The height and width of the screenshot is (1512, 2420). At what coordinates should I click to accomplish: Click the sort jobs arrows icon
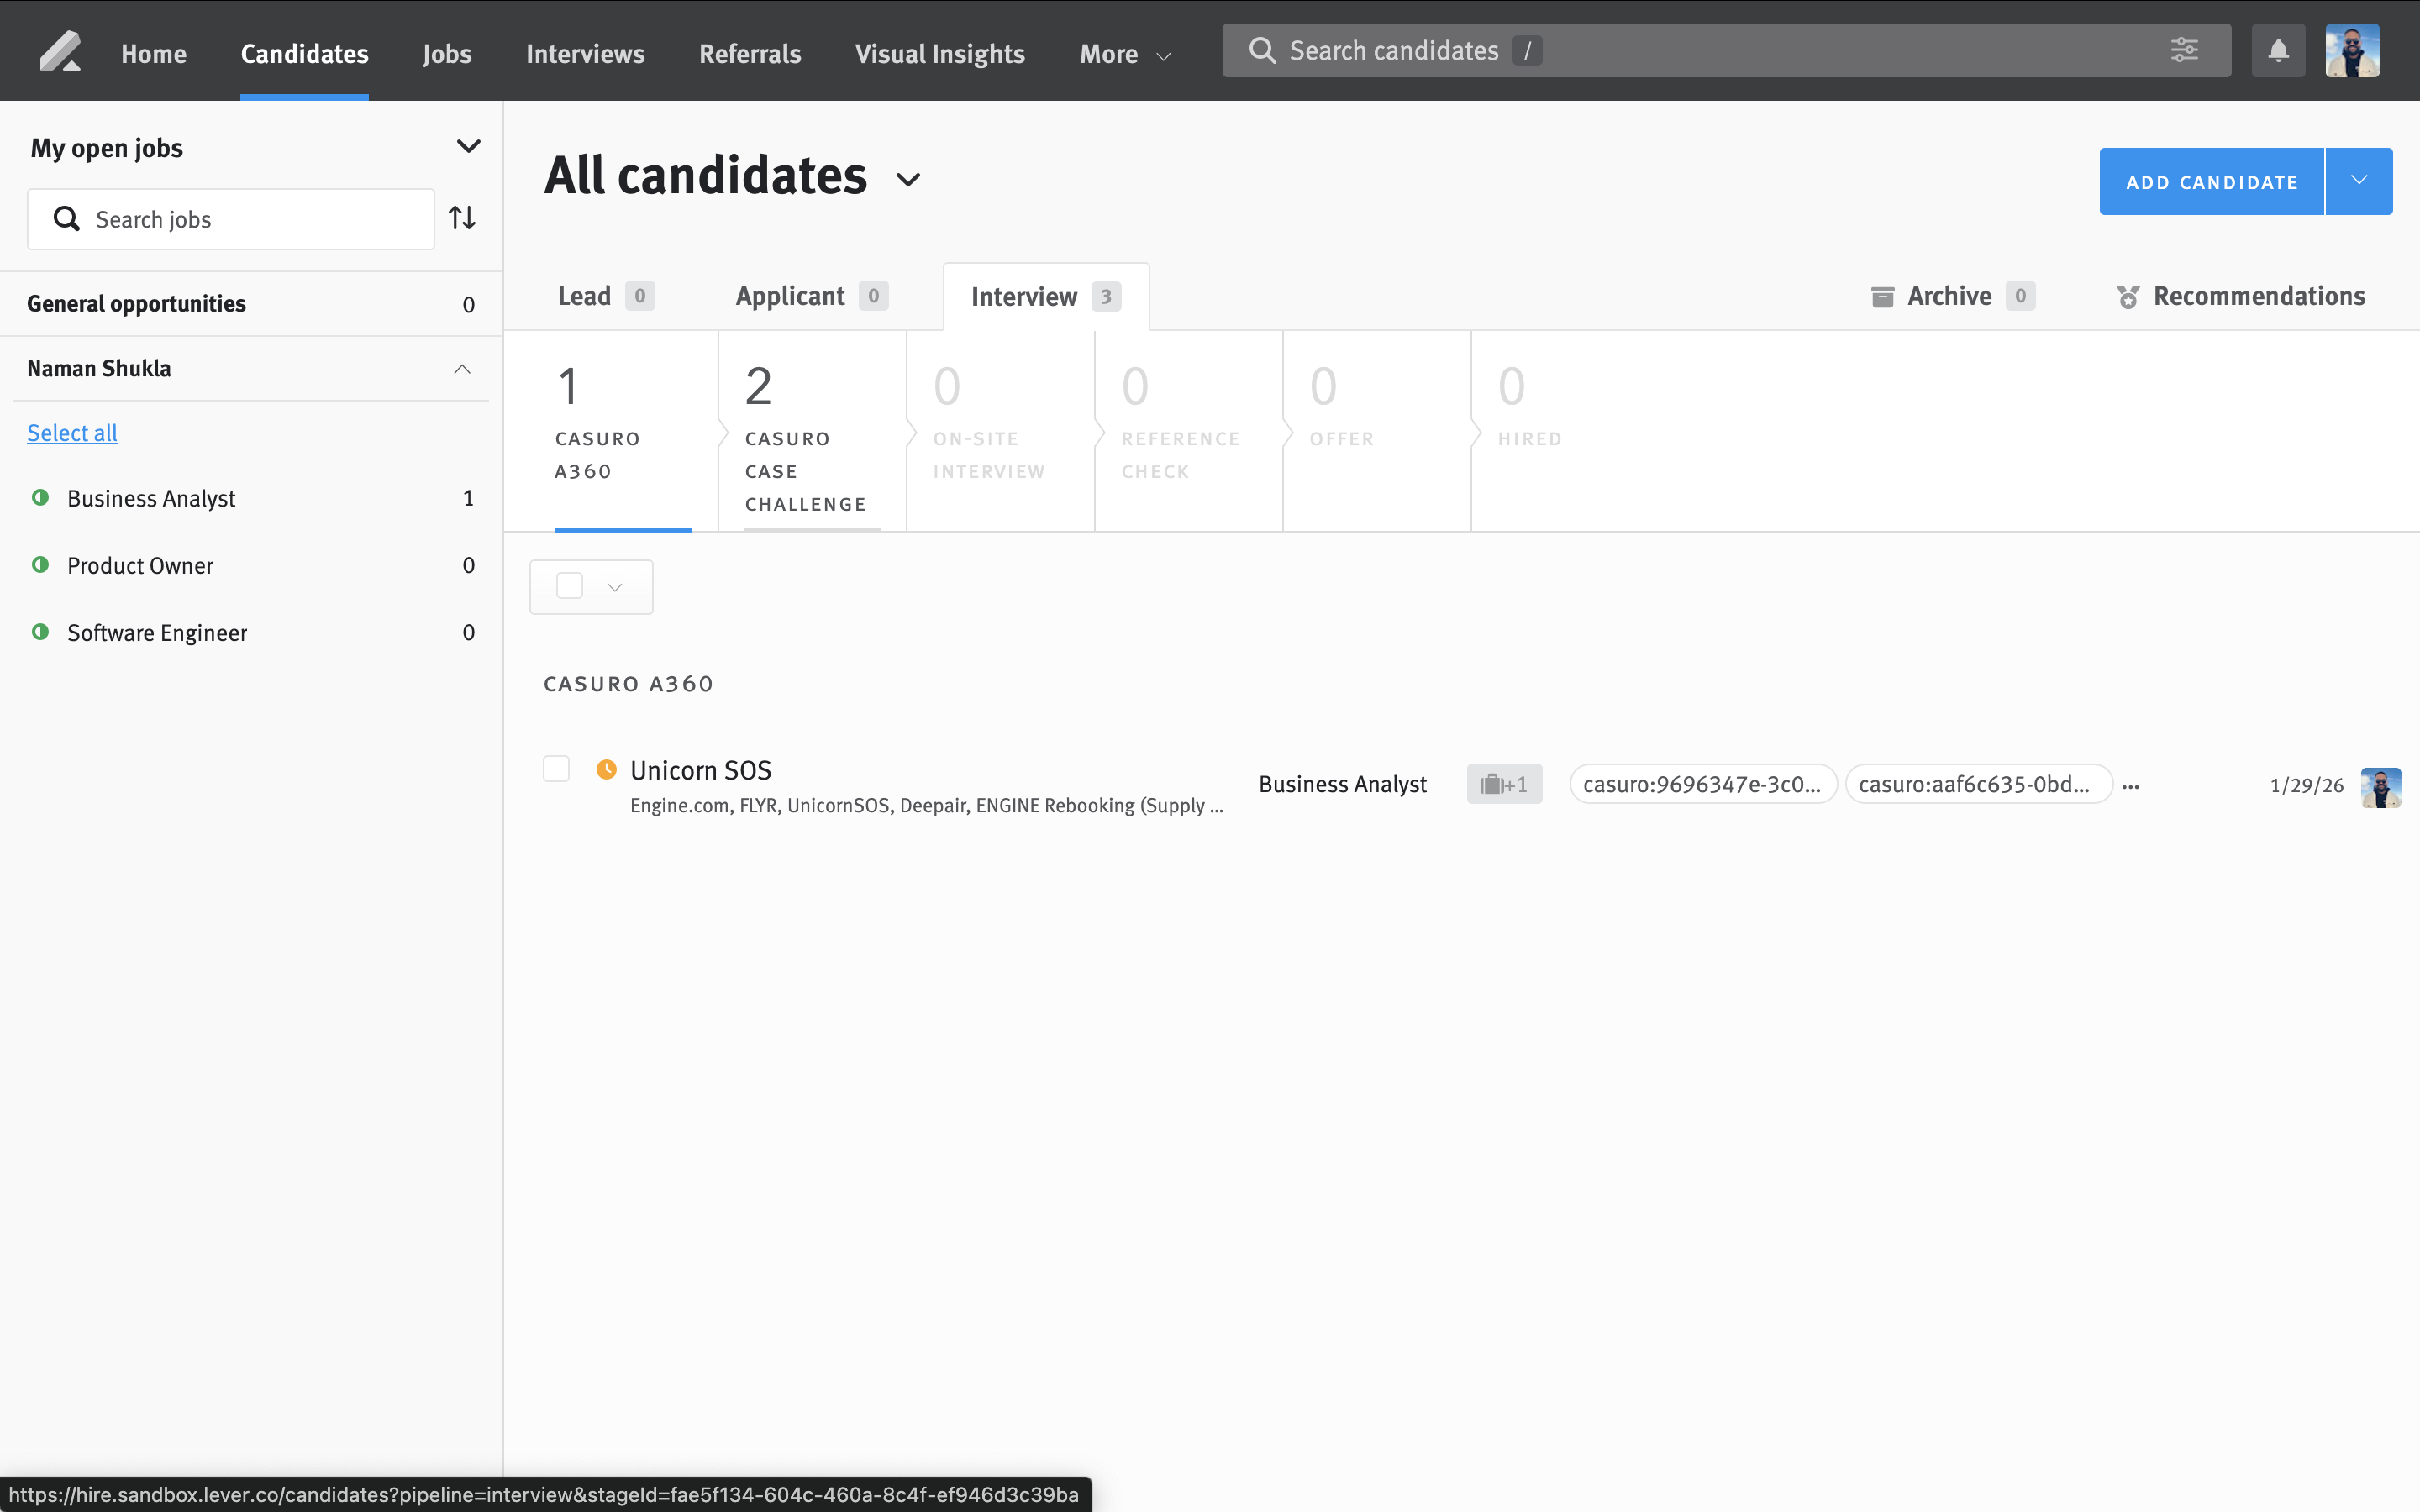(x=462, y=218)
